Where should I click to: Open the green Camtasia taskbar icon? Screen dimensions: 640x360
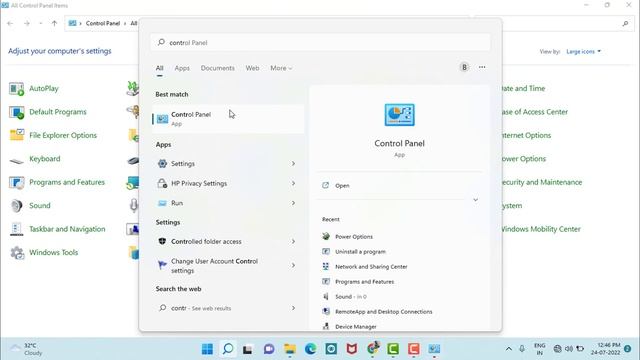click(x=393, y=349)
